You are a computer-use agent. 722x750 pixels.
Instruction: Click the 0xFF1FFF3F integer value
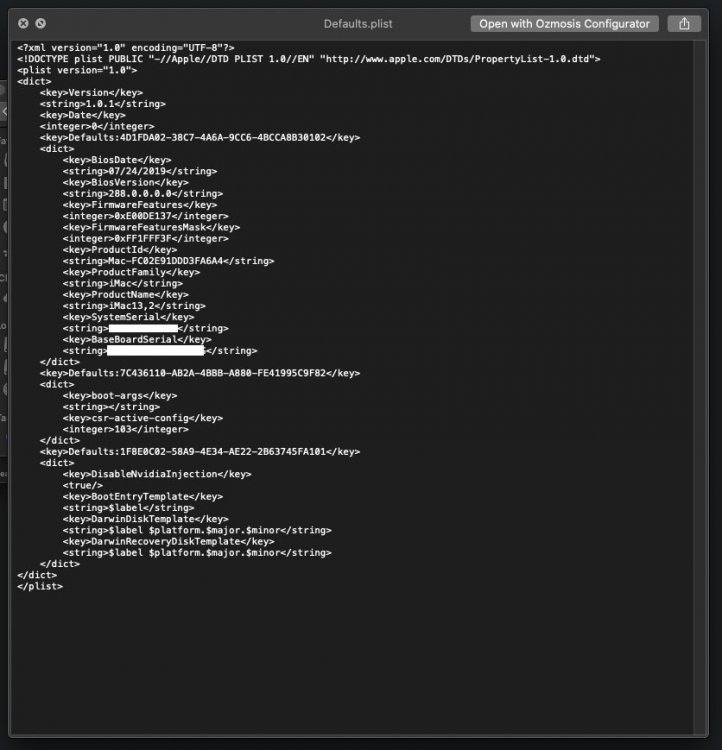[x=145, y=238]
